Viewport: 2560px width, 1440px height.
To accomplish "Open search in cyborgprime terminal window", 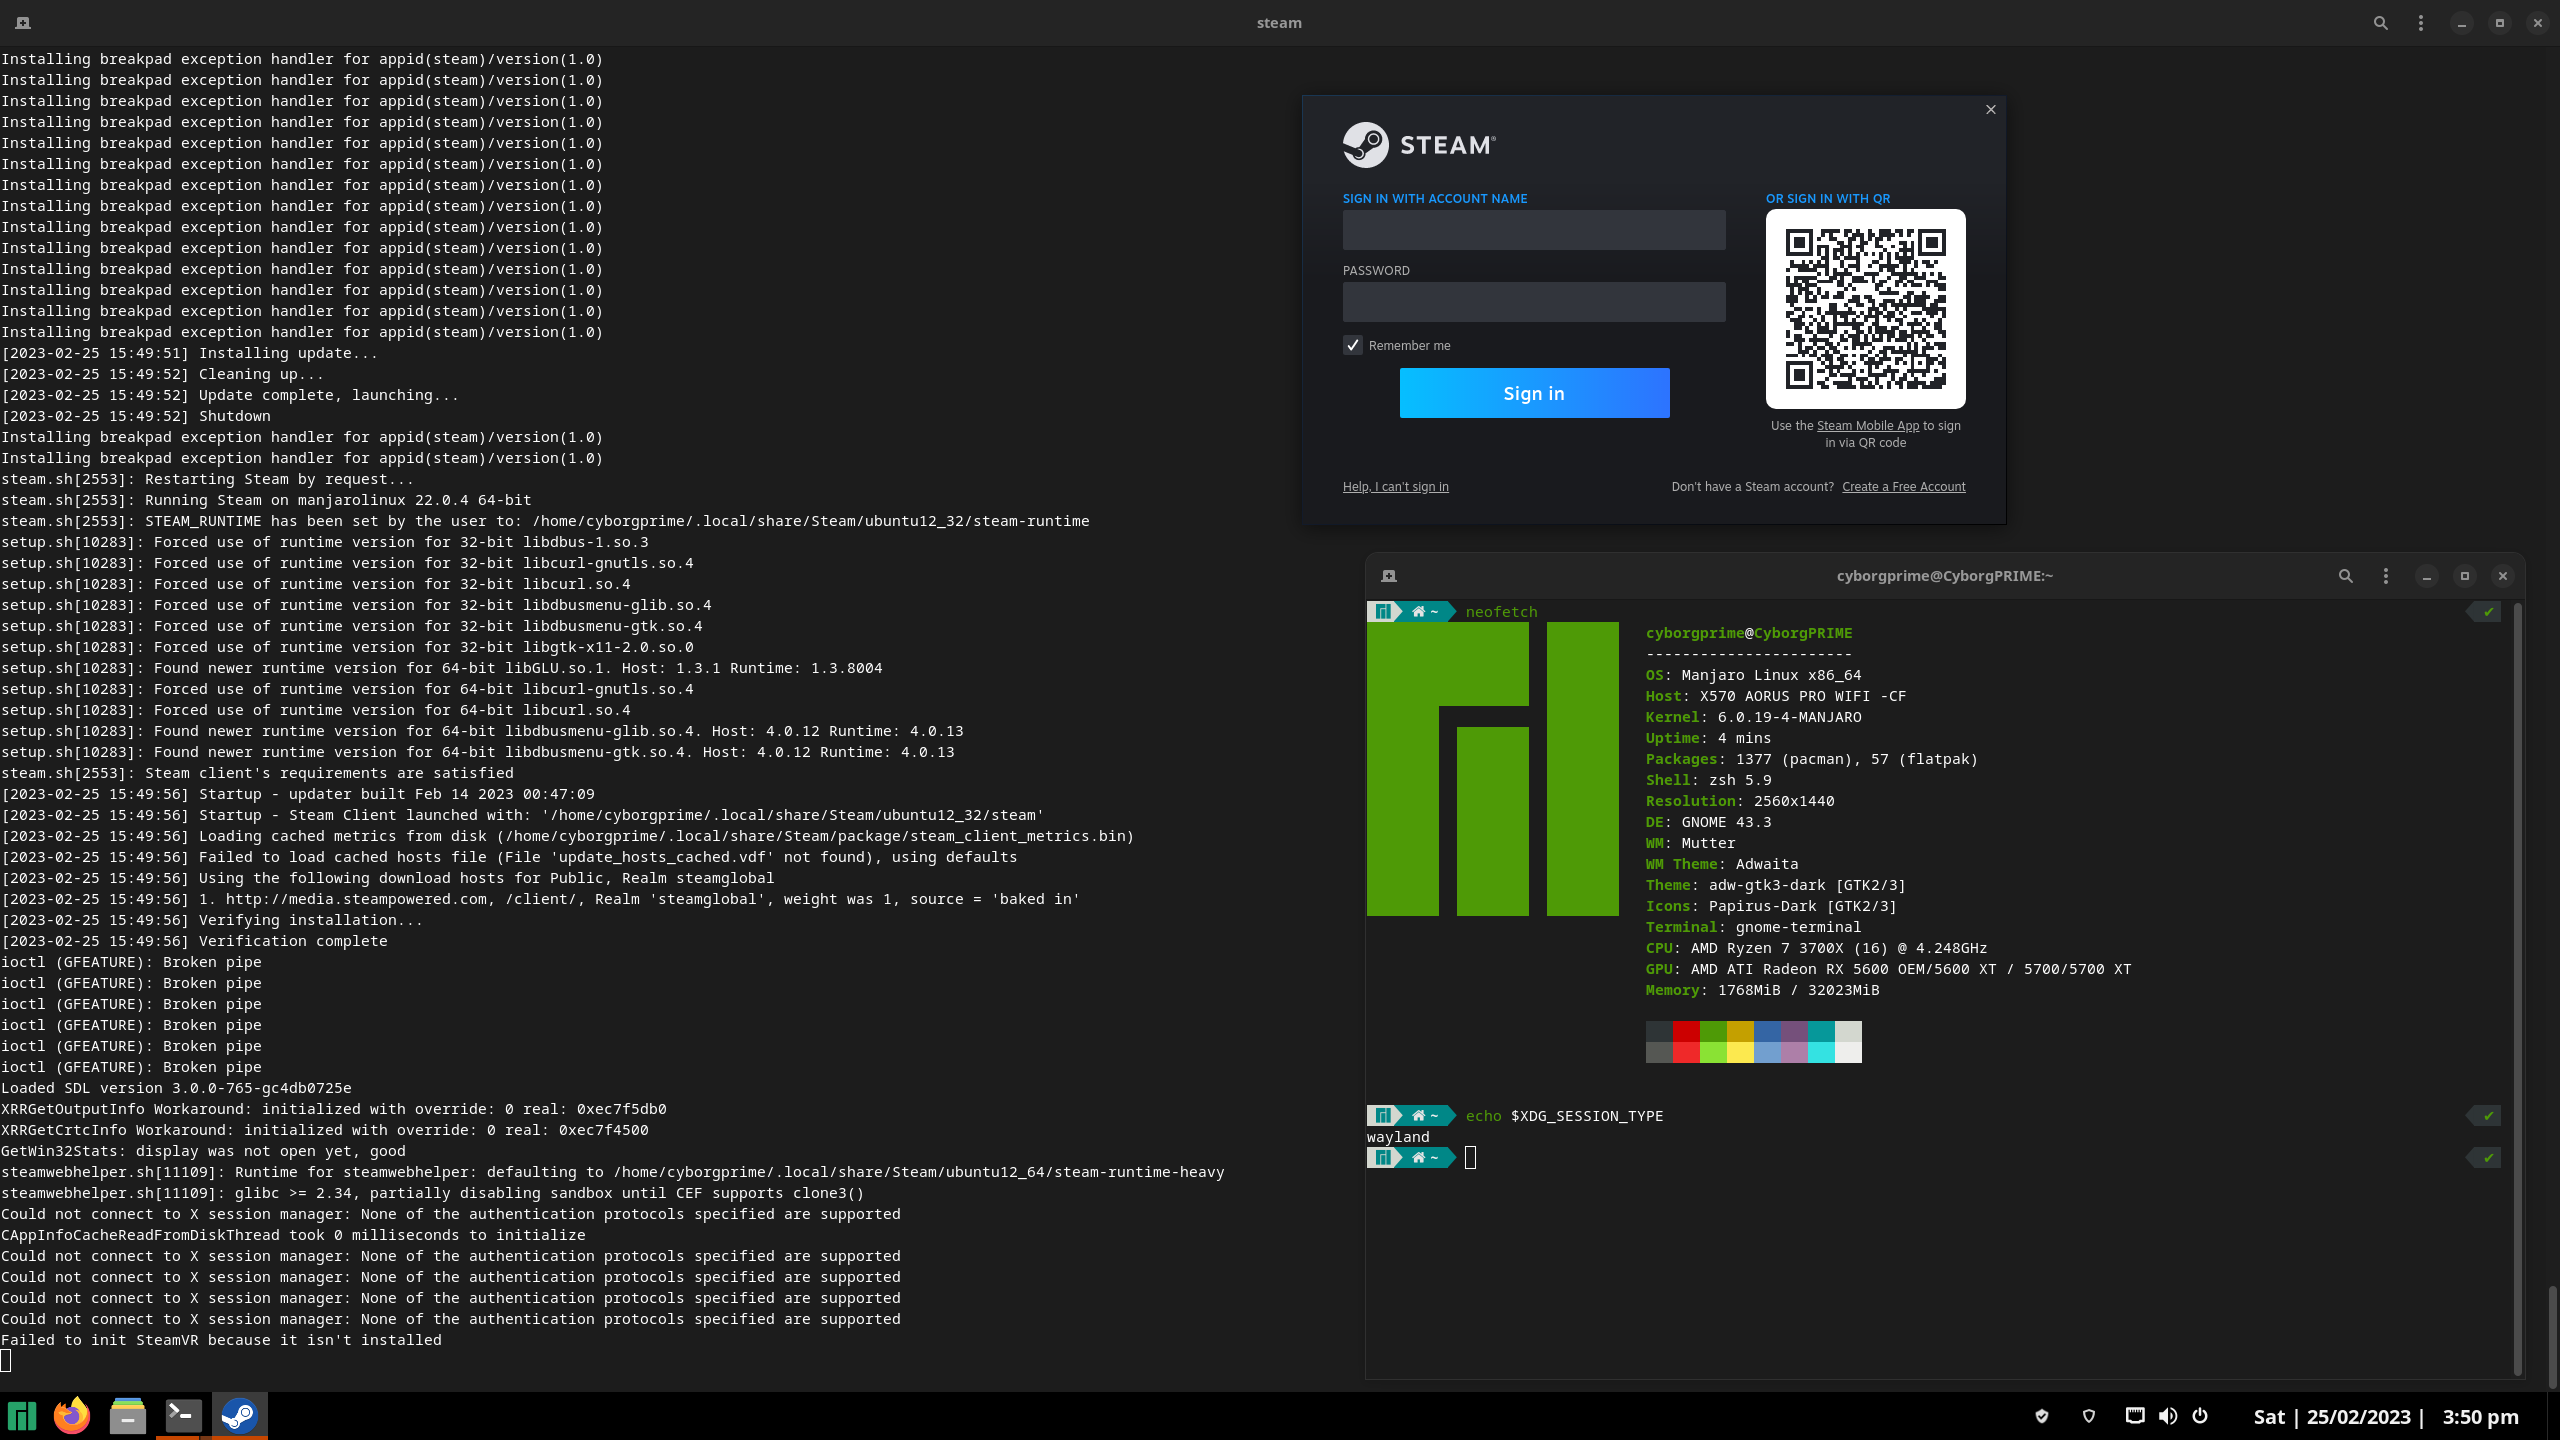I will (2346, 576).
